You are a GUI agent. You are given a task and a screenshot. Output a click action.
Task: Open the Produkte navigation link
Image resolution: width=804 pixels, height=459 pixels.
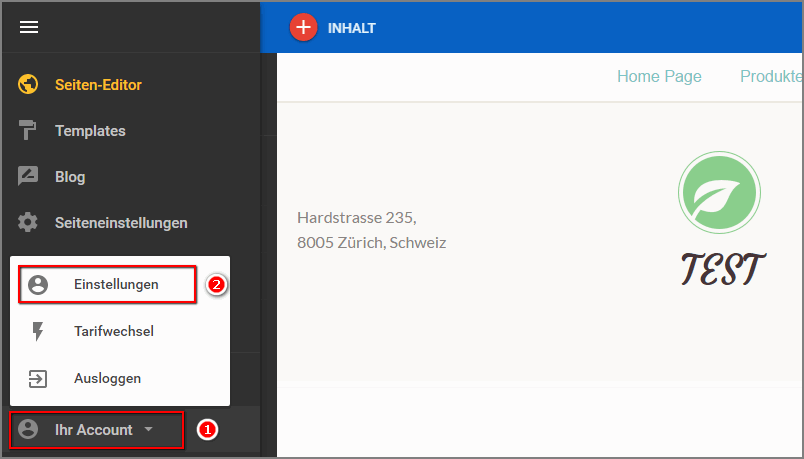771,77
